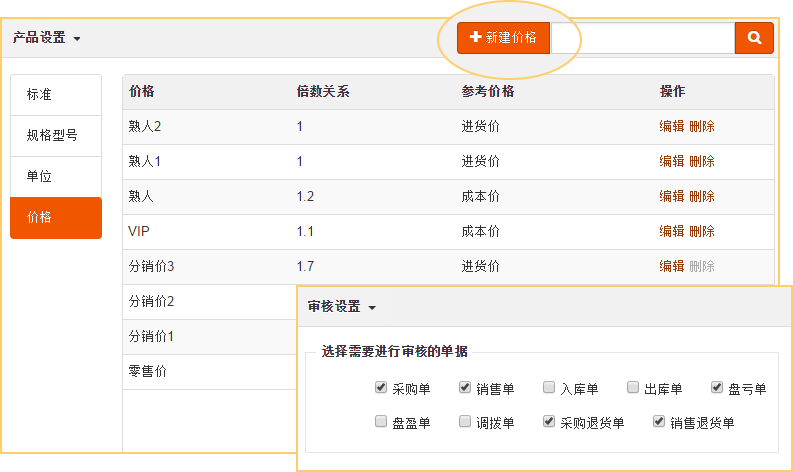Tick the 调拨单 checkbox
This screenshot has width=793, height=472.
click(465, 422)
